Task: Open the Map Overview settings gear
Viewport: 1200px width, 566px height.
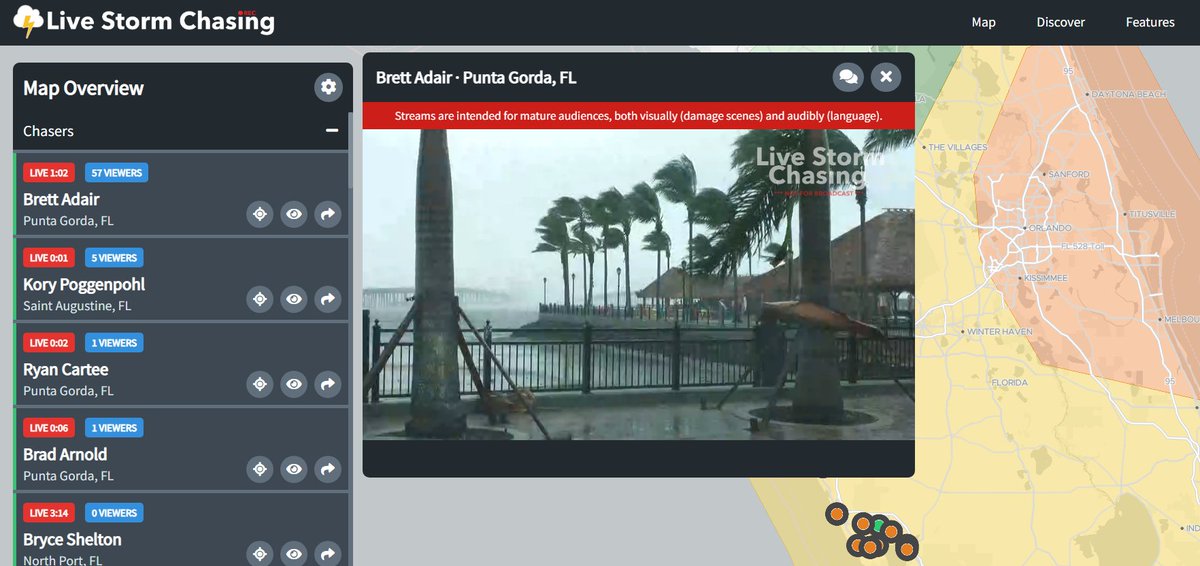Action: coord(328,87)
